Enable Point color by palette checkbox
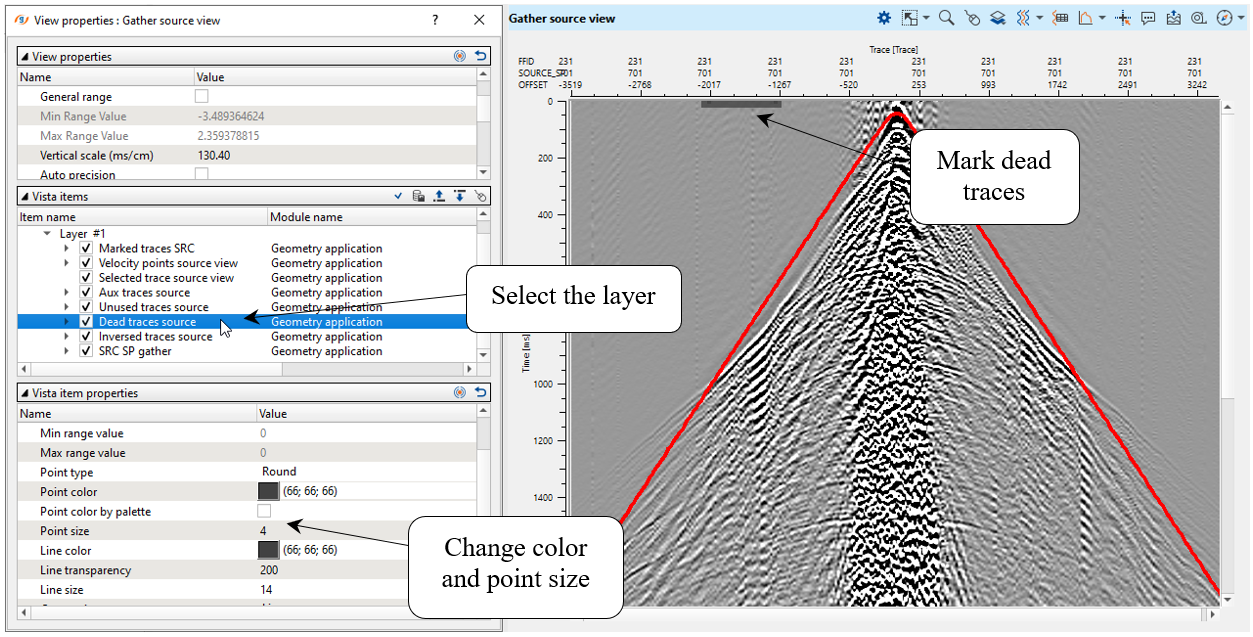The height and width of the screenshot is (637, 1253). [265, 511]
